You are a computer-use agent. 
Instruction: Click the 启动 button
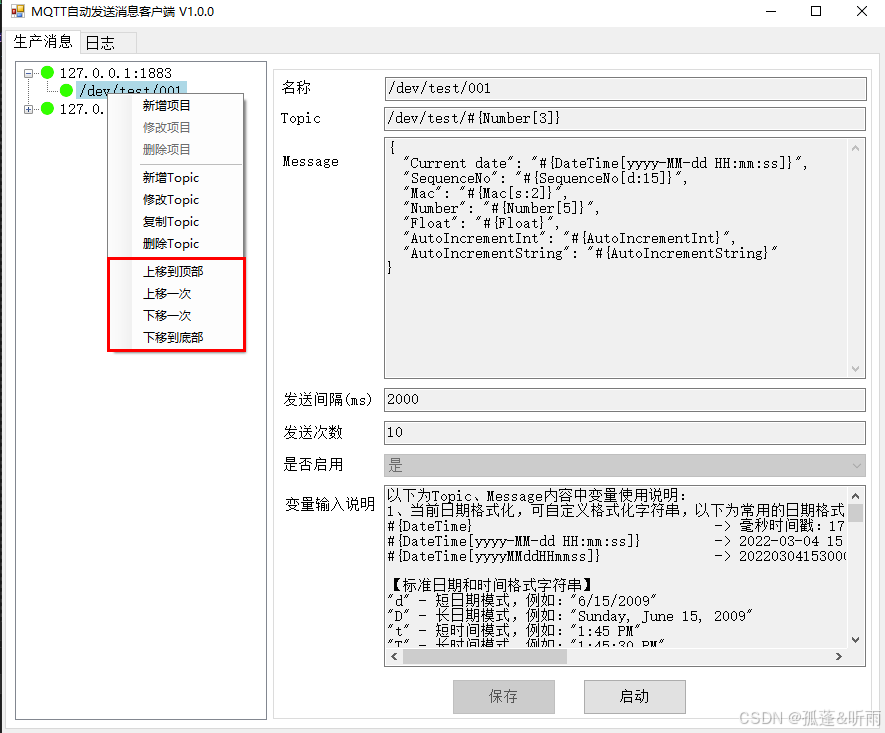click(634, 696)
